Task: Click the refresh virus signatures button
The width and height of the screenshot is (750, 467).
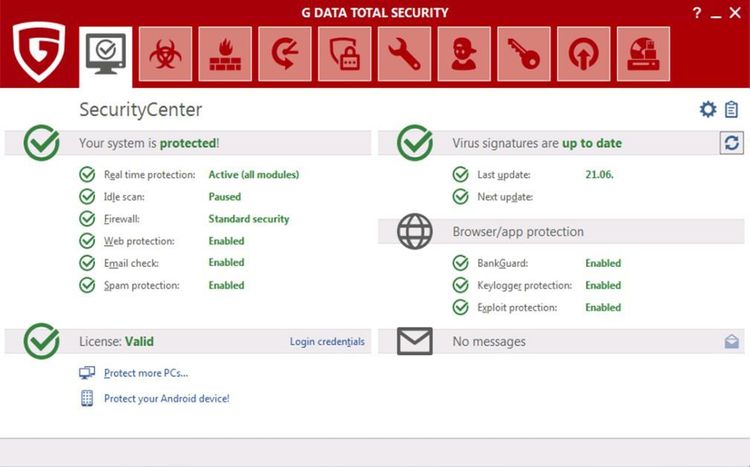Action: [732, 143]
